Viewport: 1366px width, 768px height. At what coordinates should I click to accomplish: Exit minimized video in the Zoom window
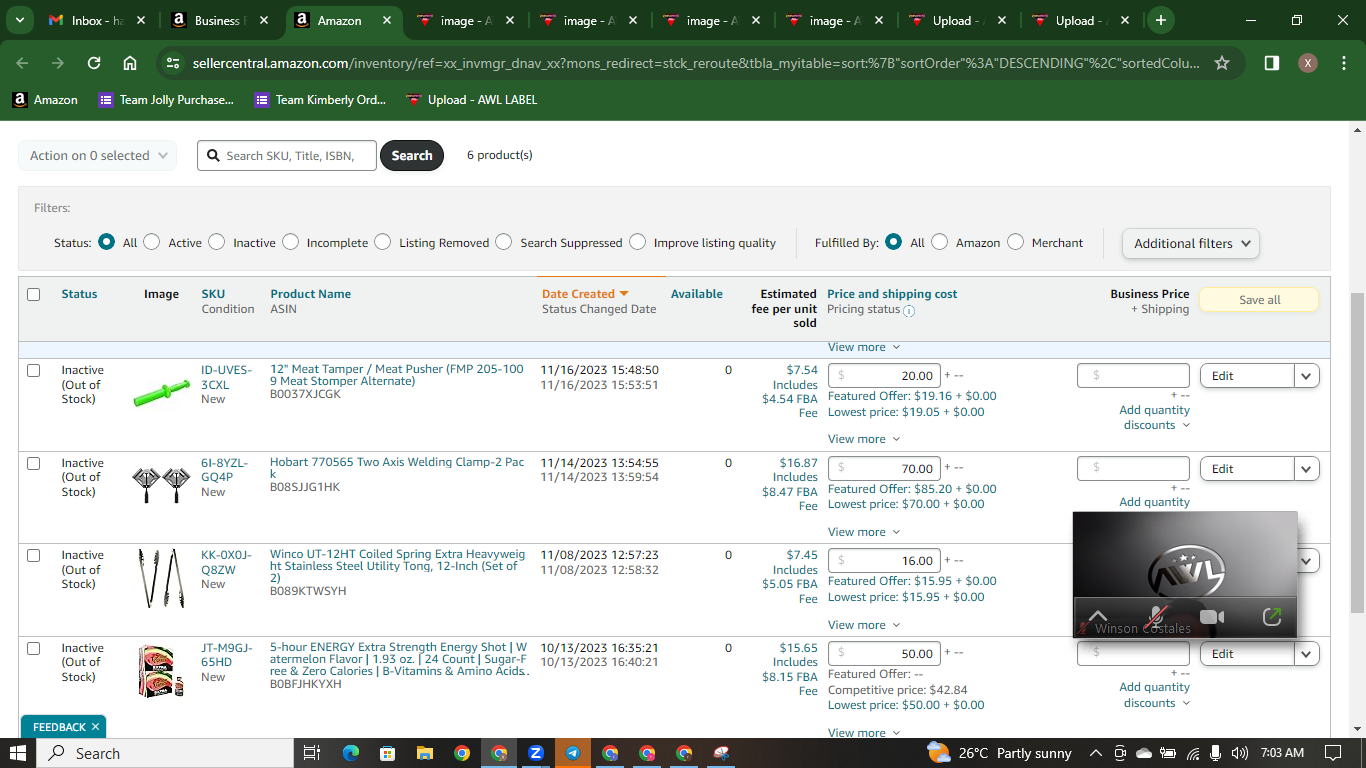click(1272, 617)
